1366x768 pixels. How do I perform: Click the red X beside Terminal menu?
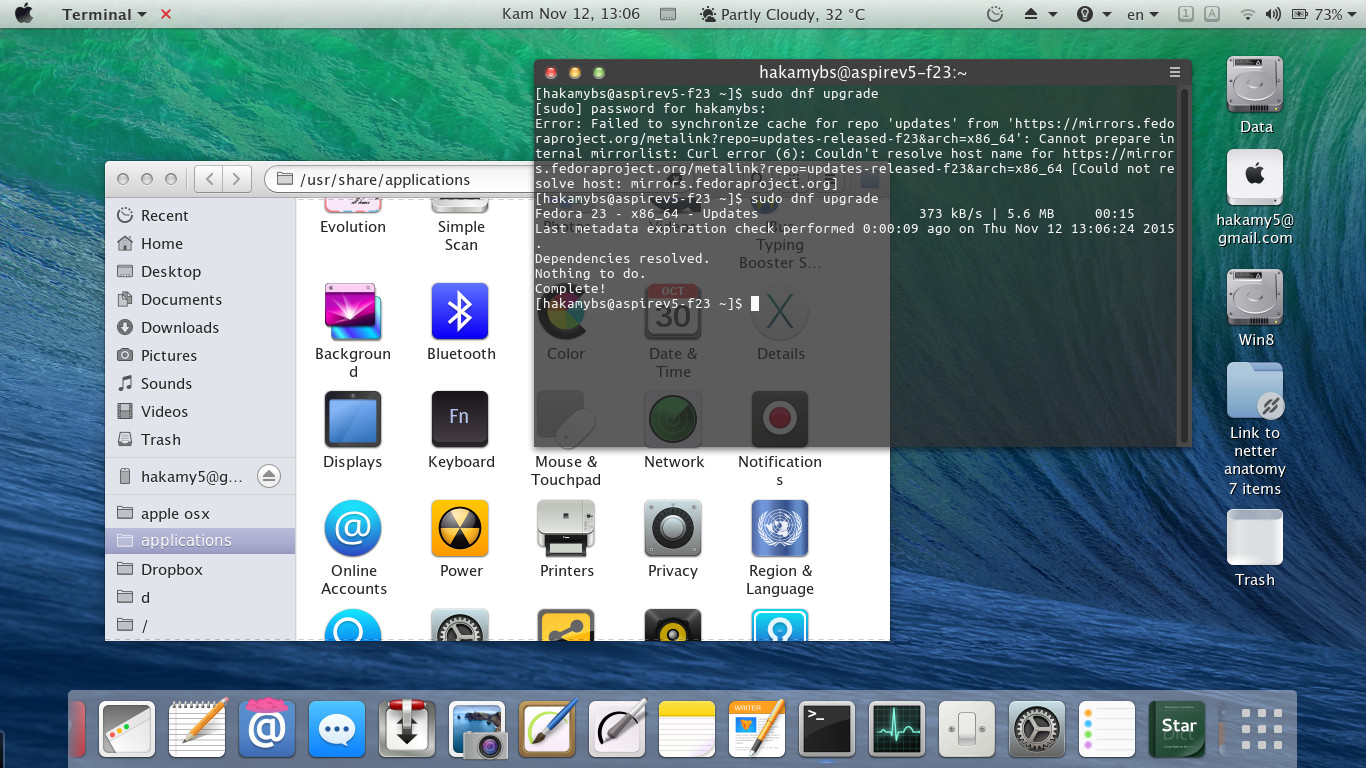[x=166, y=14]
